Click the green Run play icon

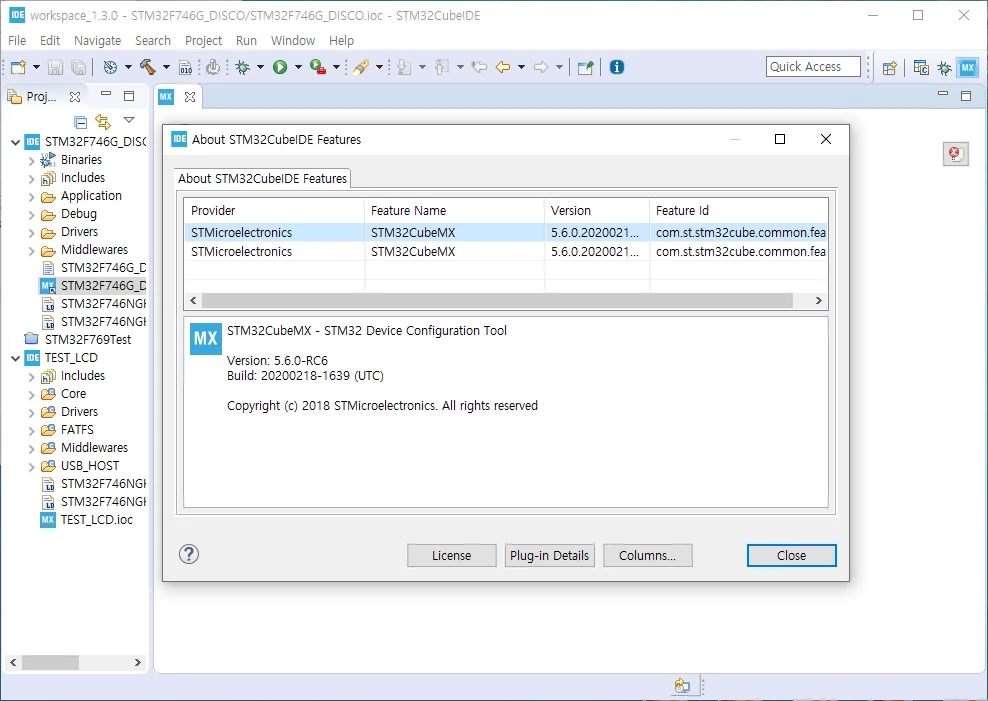point(280,67)
